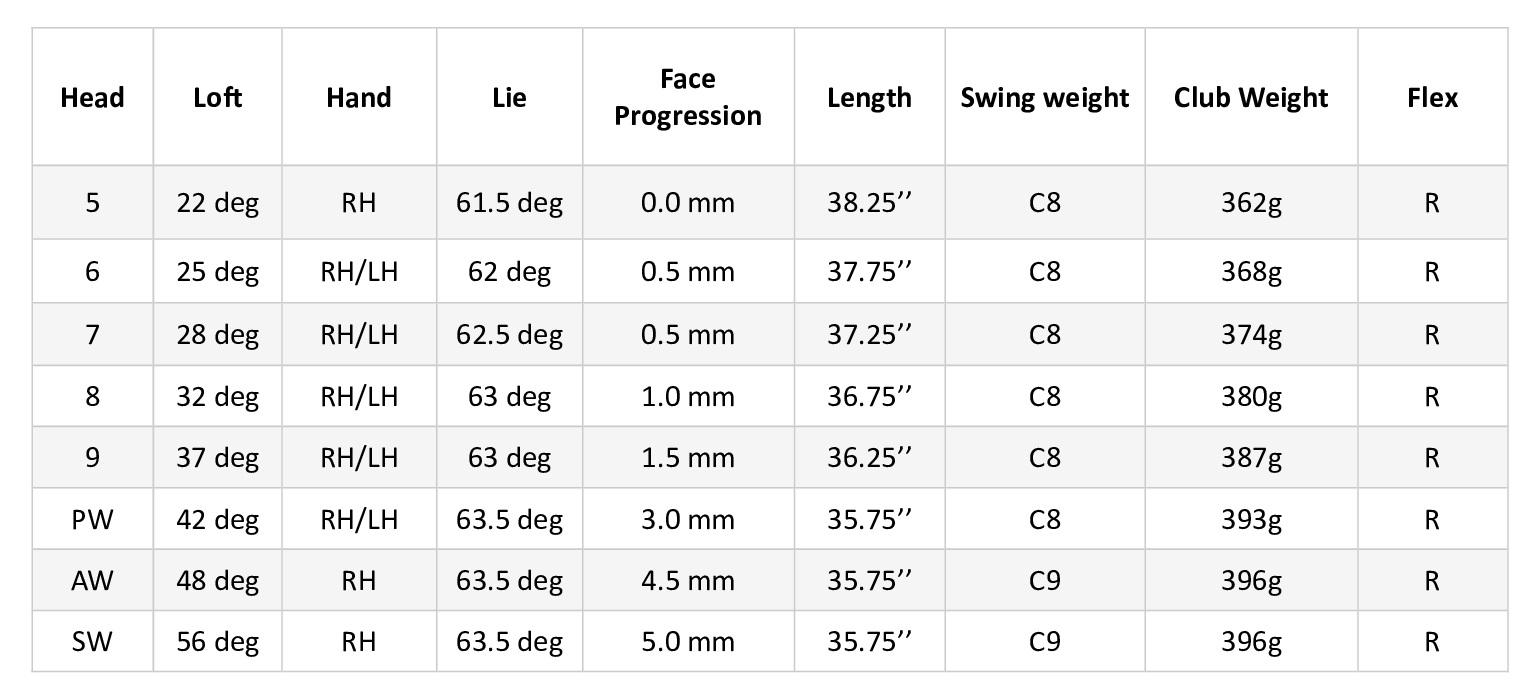Click the 5.0 mm face progression cell
1538x700 pixels.
click(x=688, y=642)
